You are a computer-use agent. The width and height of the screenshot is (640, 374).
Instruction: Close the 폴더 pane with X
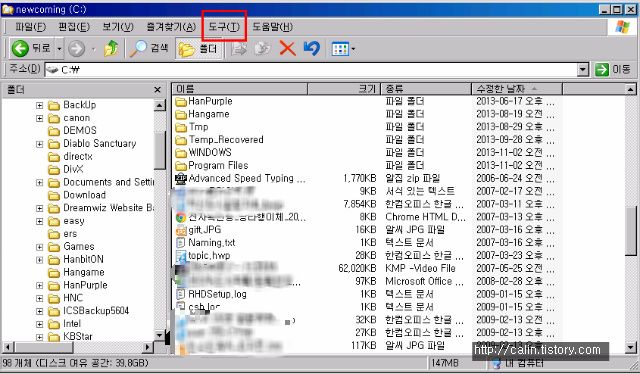coord(158,90)
